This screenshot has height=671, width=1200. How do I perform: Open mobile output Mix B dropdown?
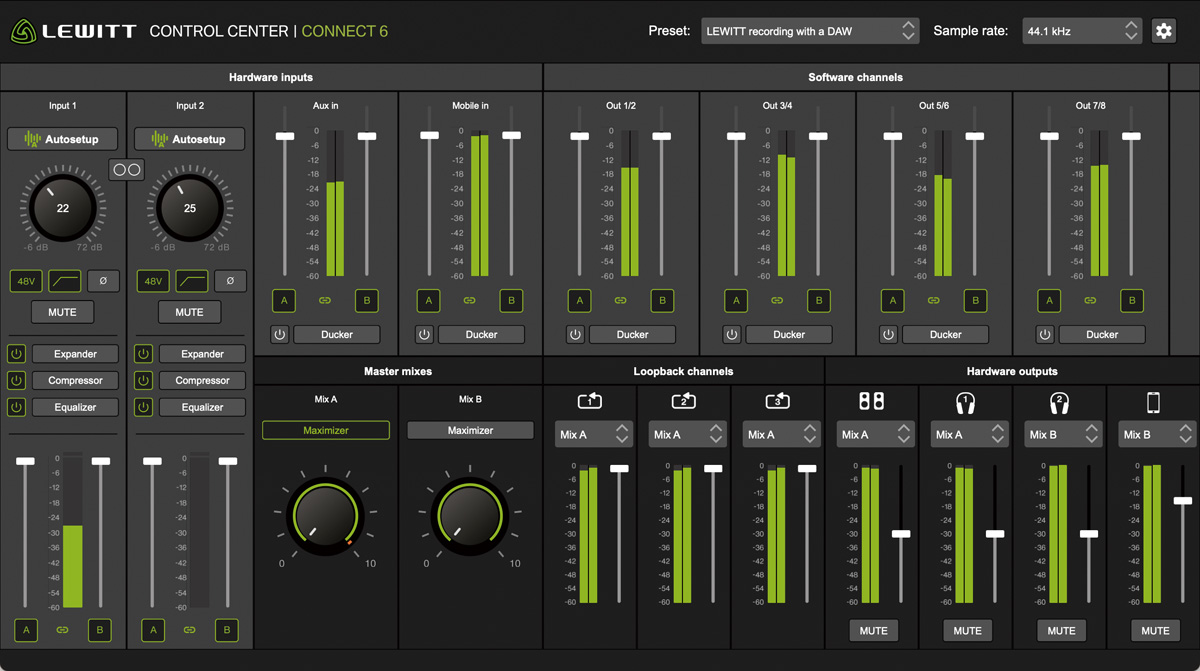click(1157, 434)
